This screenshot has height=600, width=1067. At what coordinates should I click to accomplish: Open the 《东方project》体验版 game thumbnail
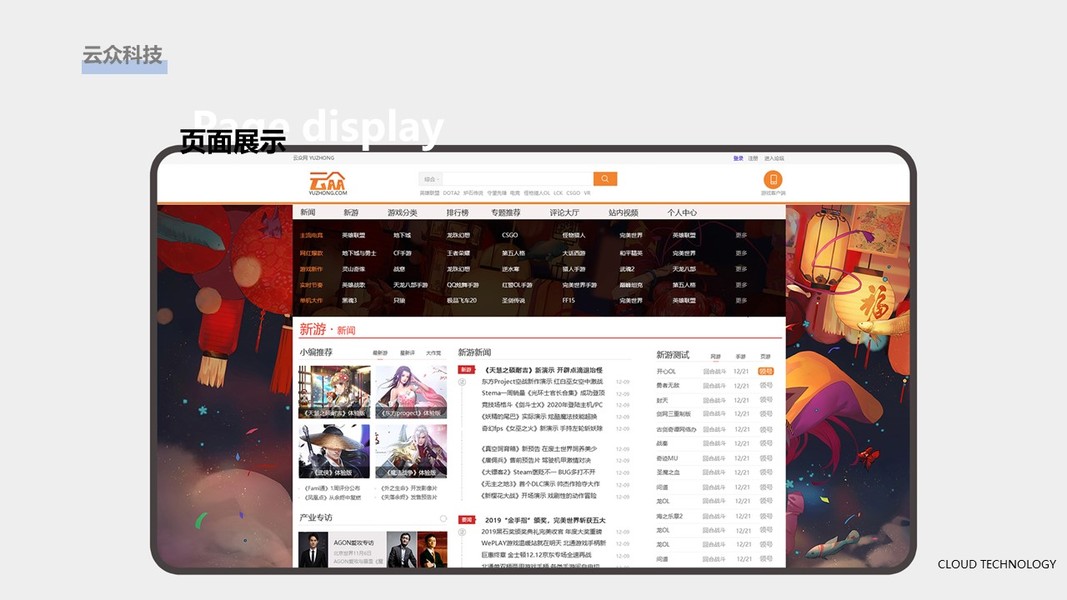point(411,392)
